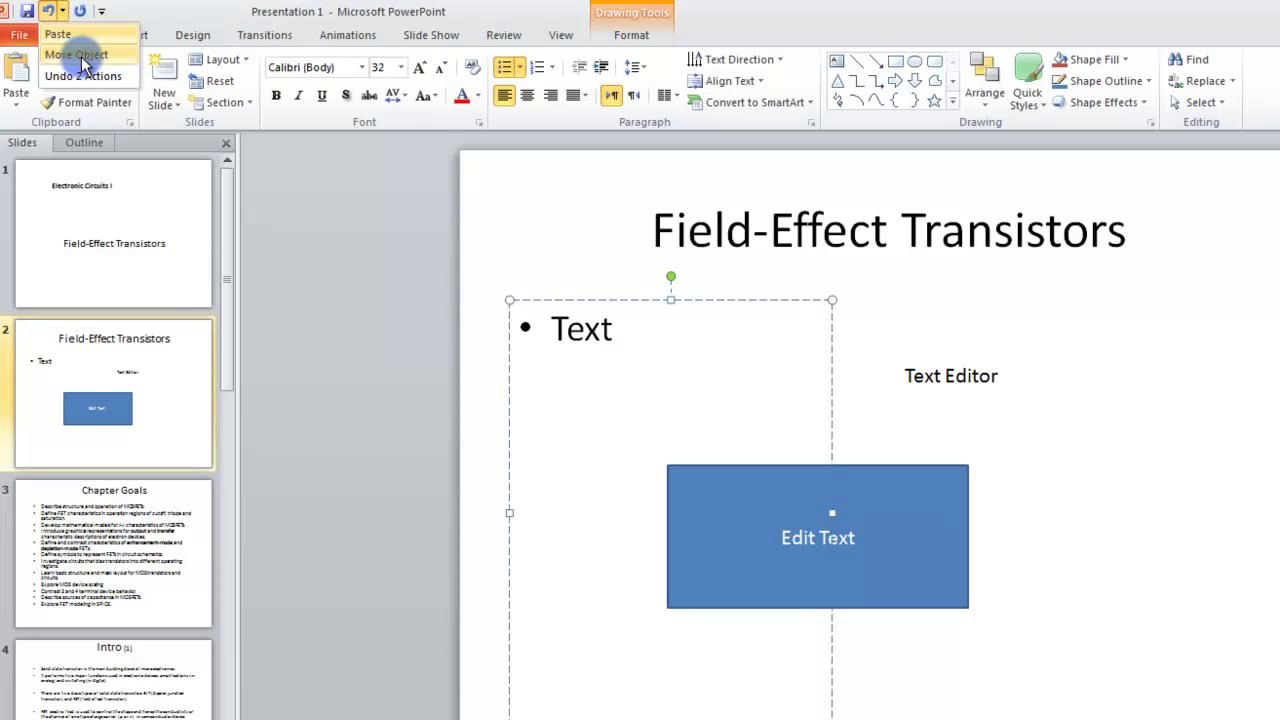Toggle Justify text alignment
This screenshot has width=1280, height=720.
click(573, 96)
